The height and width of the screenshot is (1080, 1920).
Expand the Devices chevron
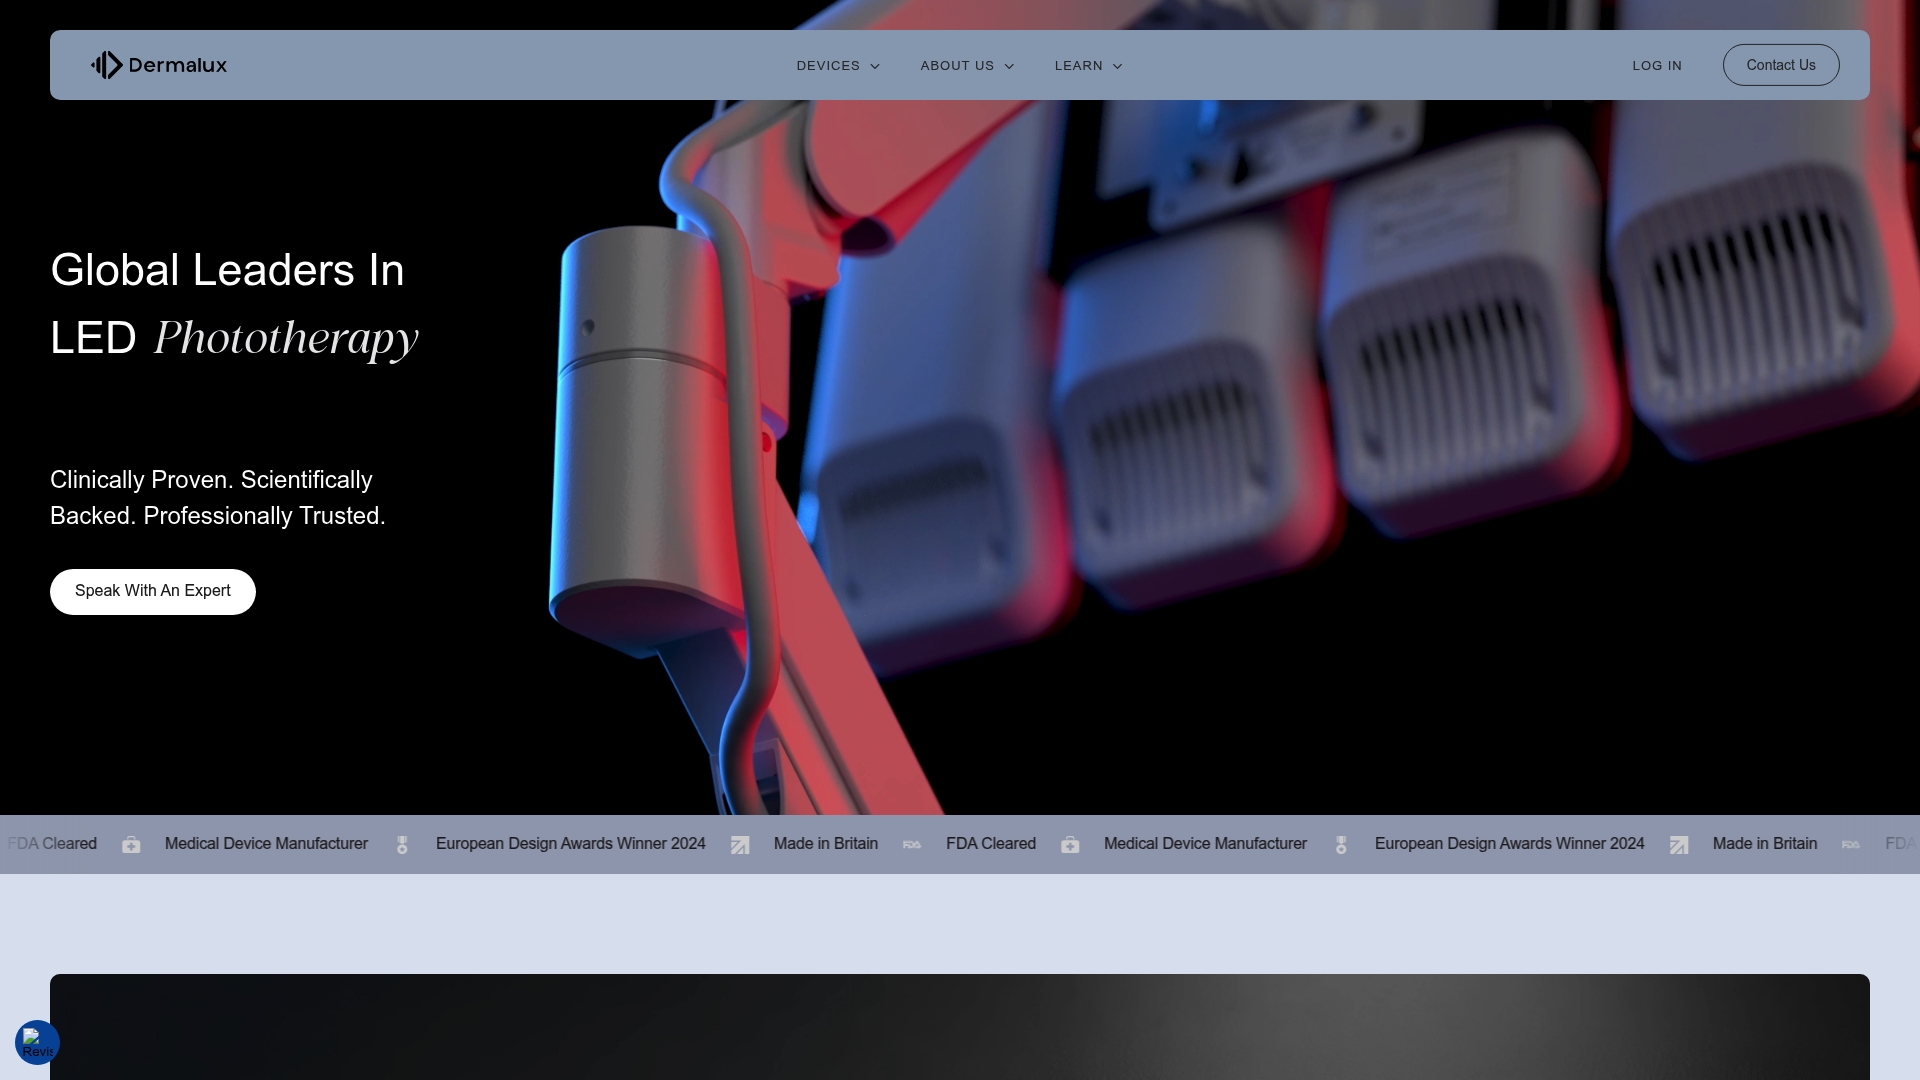point(875,66)
